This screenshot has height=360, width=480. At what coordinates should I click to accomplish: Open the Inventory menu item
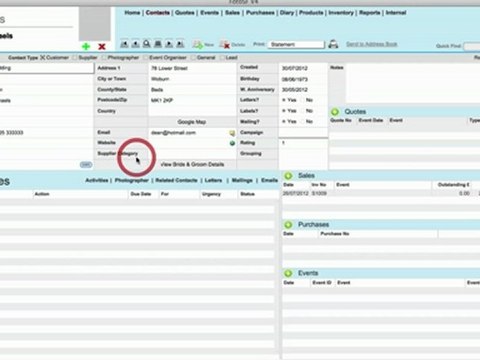tap(341, 13)
